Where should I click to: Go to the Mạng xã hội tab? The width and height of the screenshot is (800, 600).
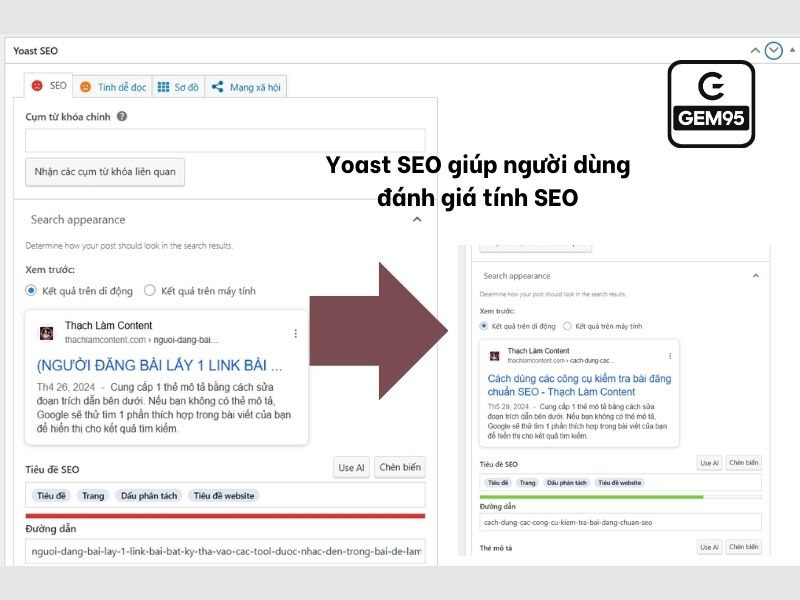(x=246, y=87)
